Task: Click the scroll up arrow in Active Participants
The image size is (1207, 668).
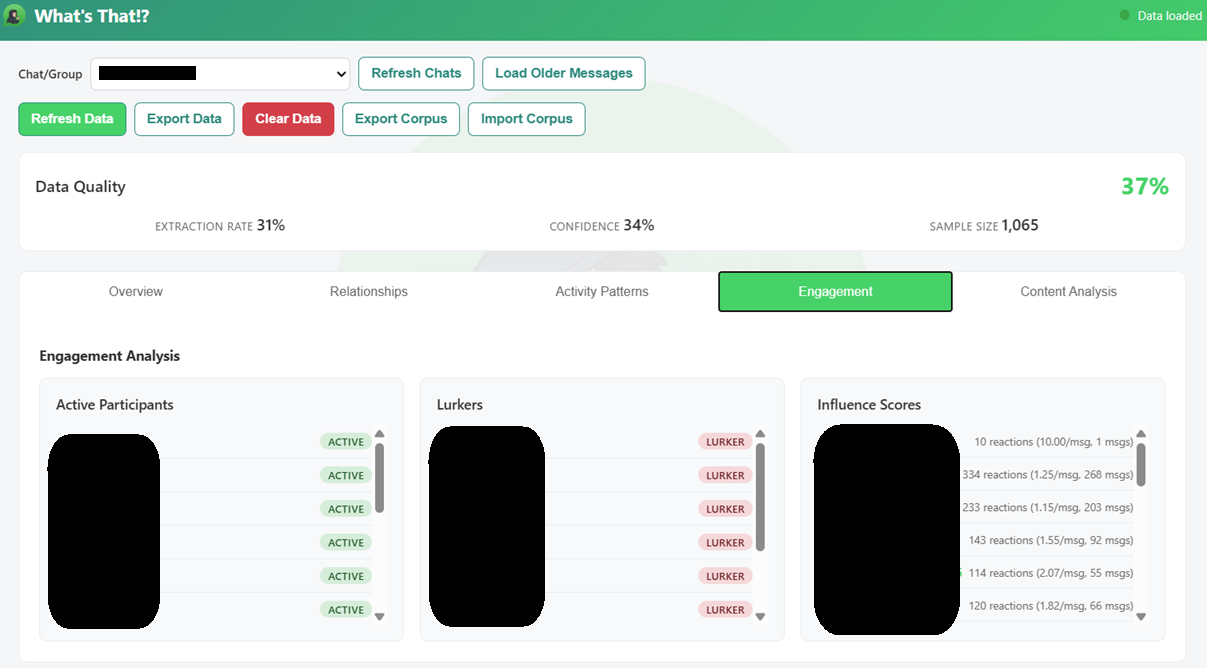Action: coord(380,434)
